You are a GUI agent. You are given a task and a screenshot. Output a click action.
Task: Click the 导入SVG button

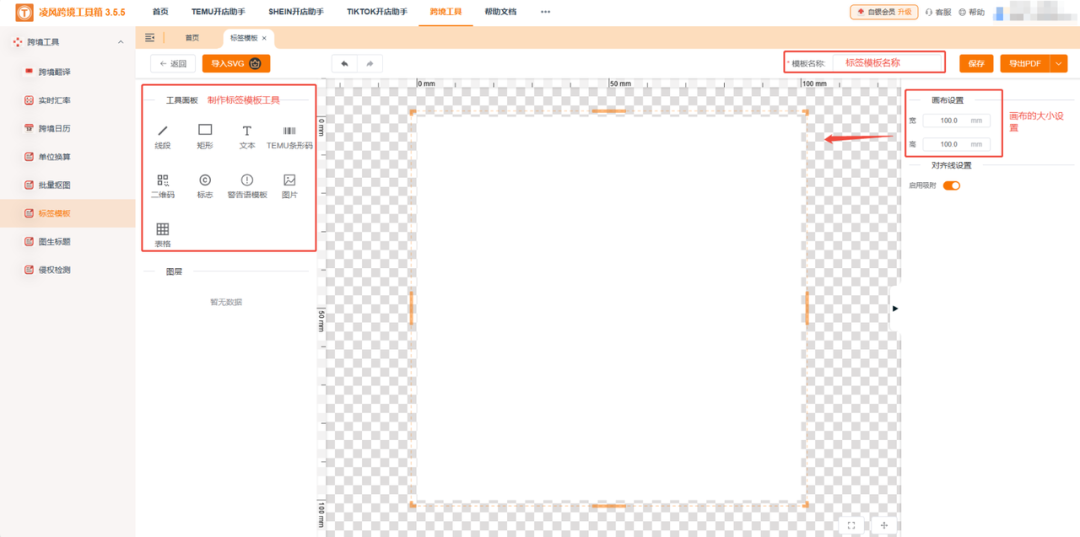point(236,63)
